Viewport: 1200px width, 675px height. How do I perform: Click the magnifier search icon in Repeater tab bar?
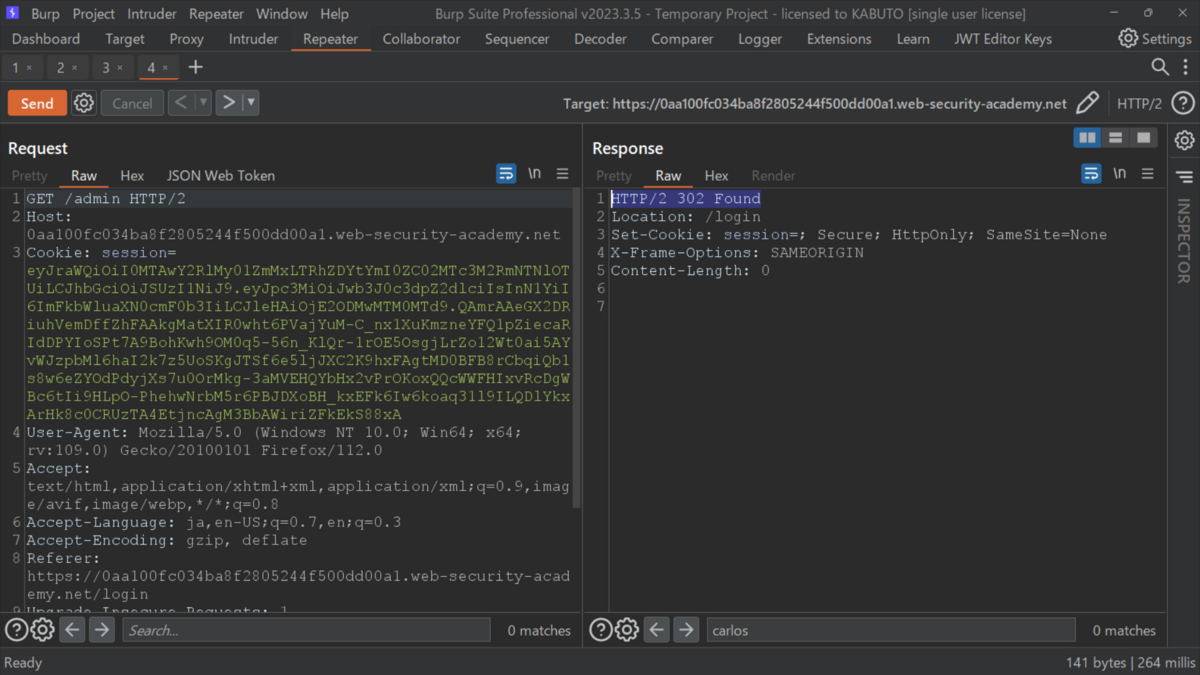(x=1160, y=67)
